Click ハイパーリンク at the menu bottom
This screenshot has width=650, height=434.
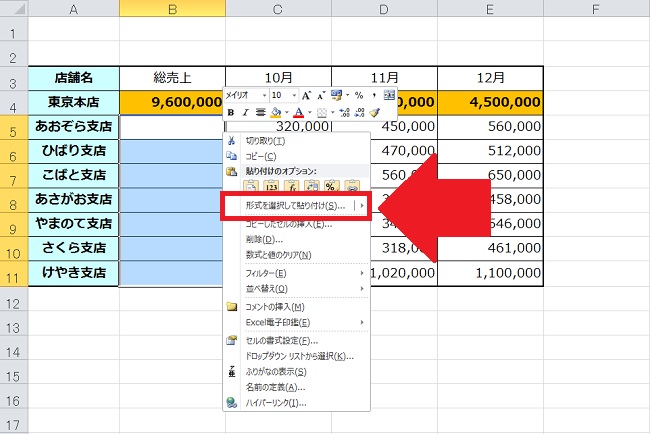275,402
